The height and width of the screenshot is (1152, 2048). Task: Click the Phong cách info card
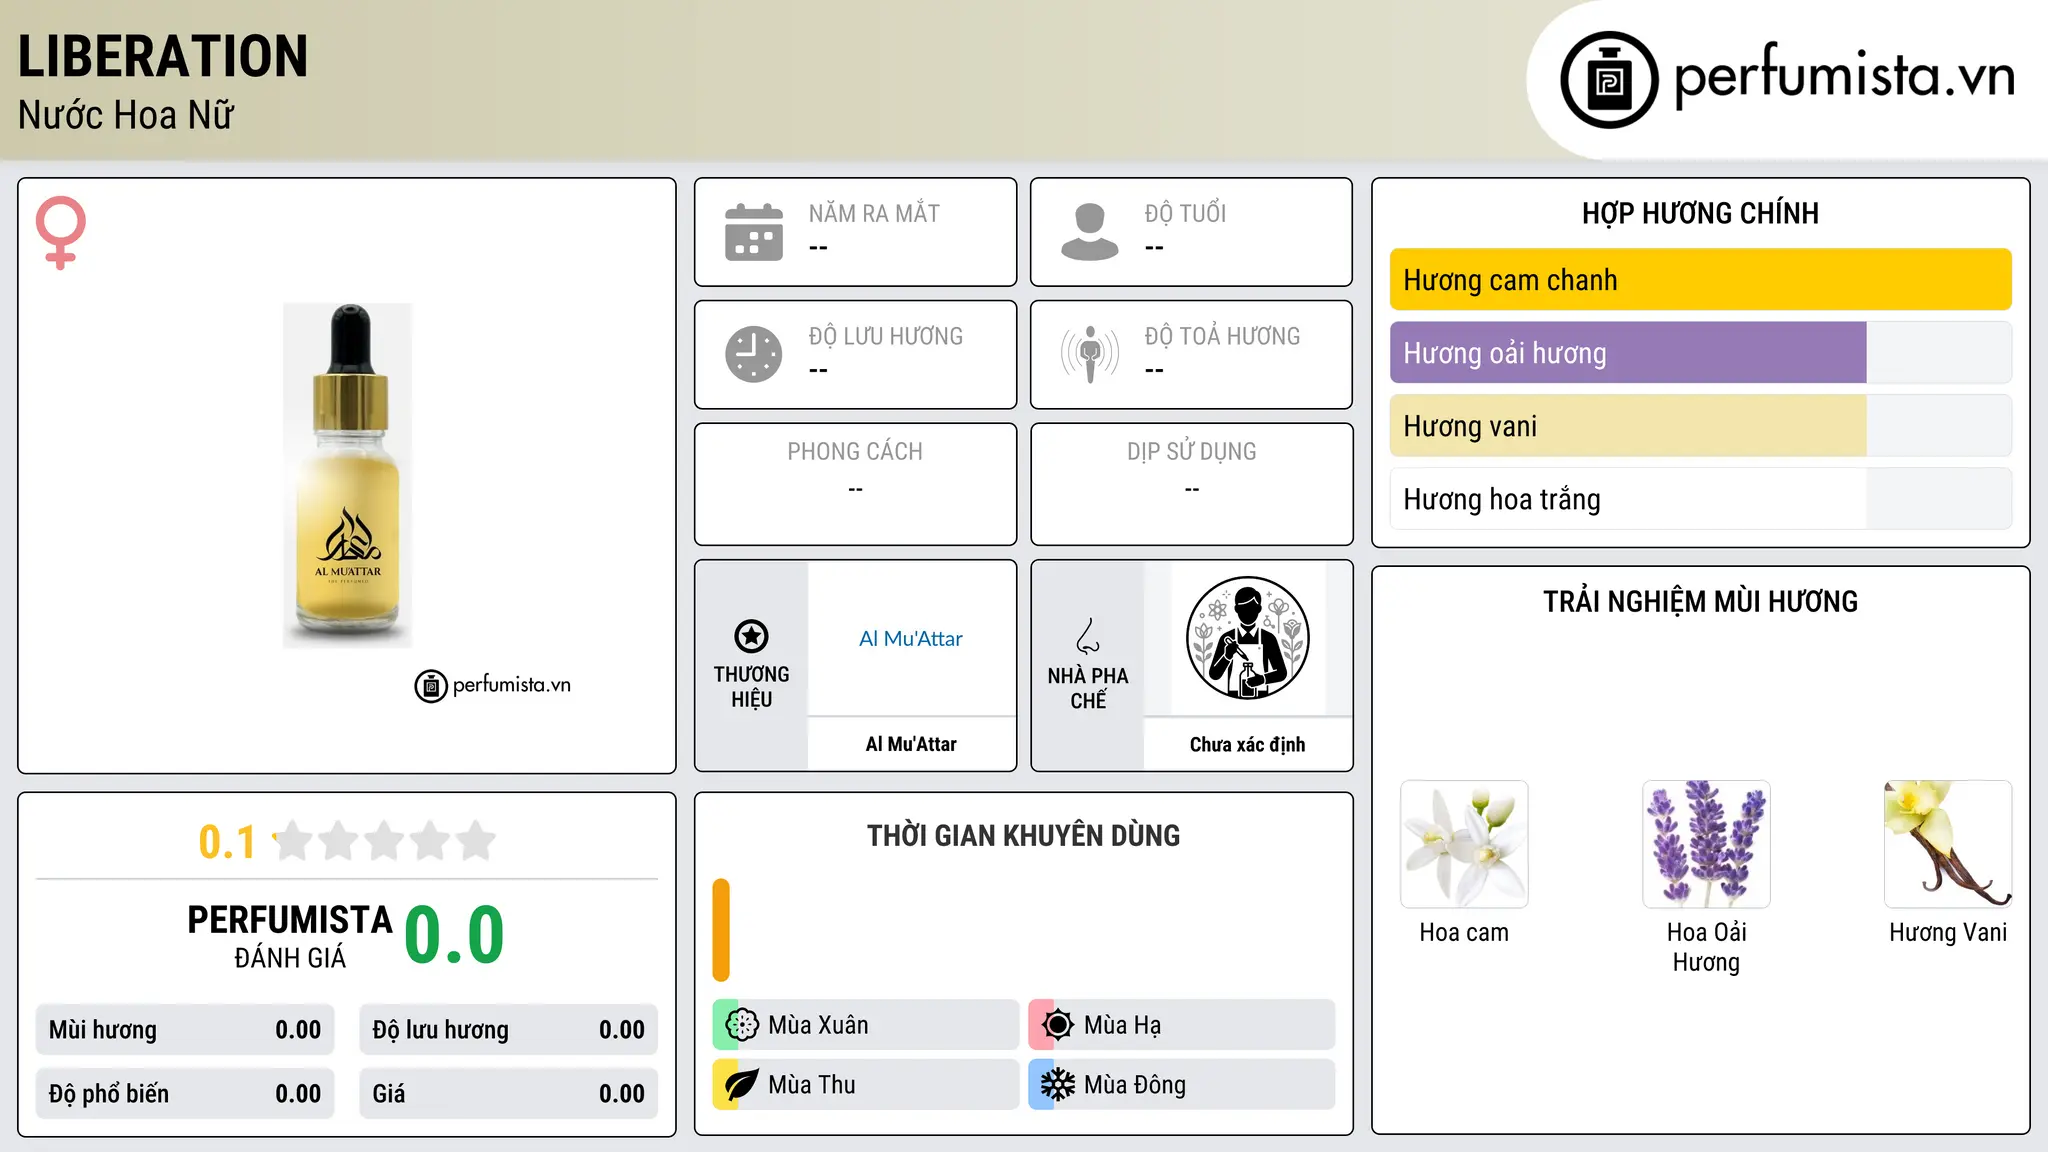(x=855, y=484)
